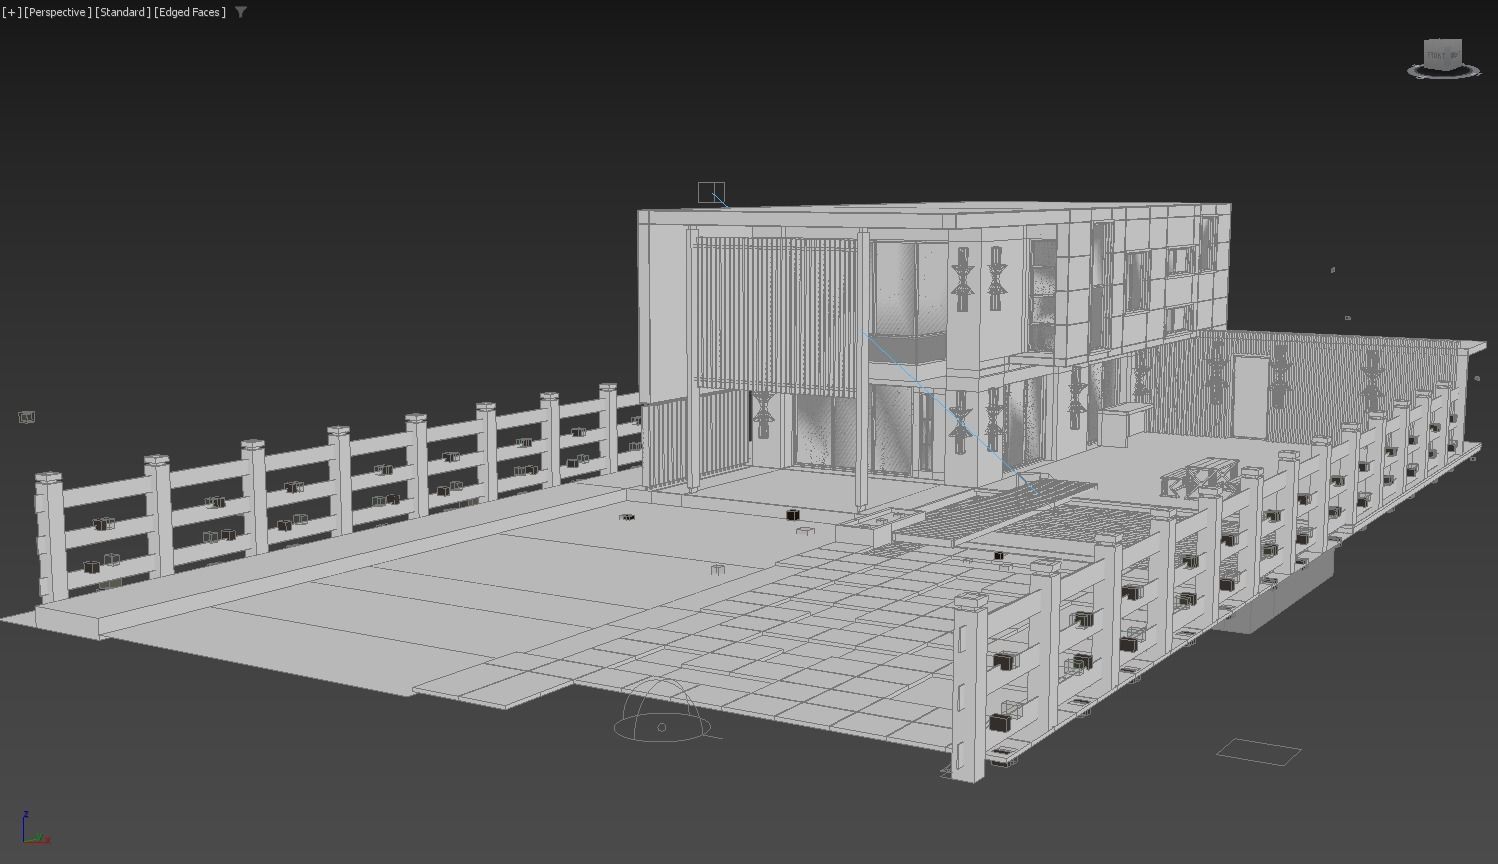
Task: Select the small helper object left of the fence
Action: 27,417
